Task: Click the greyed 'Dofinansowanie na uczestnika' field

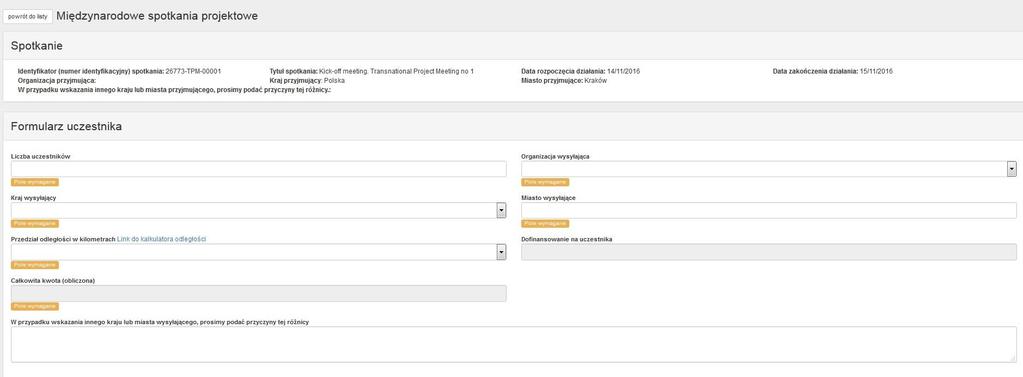Action: pos(769,252)
